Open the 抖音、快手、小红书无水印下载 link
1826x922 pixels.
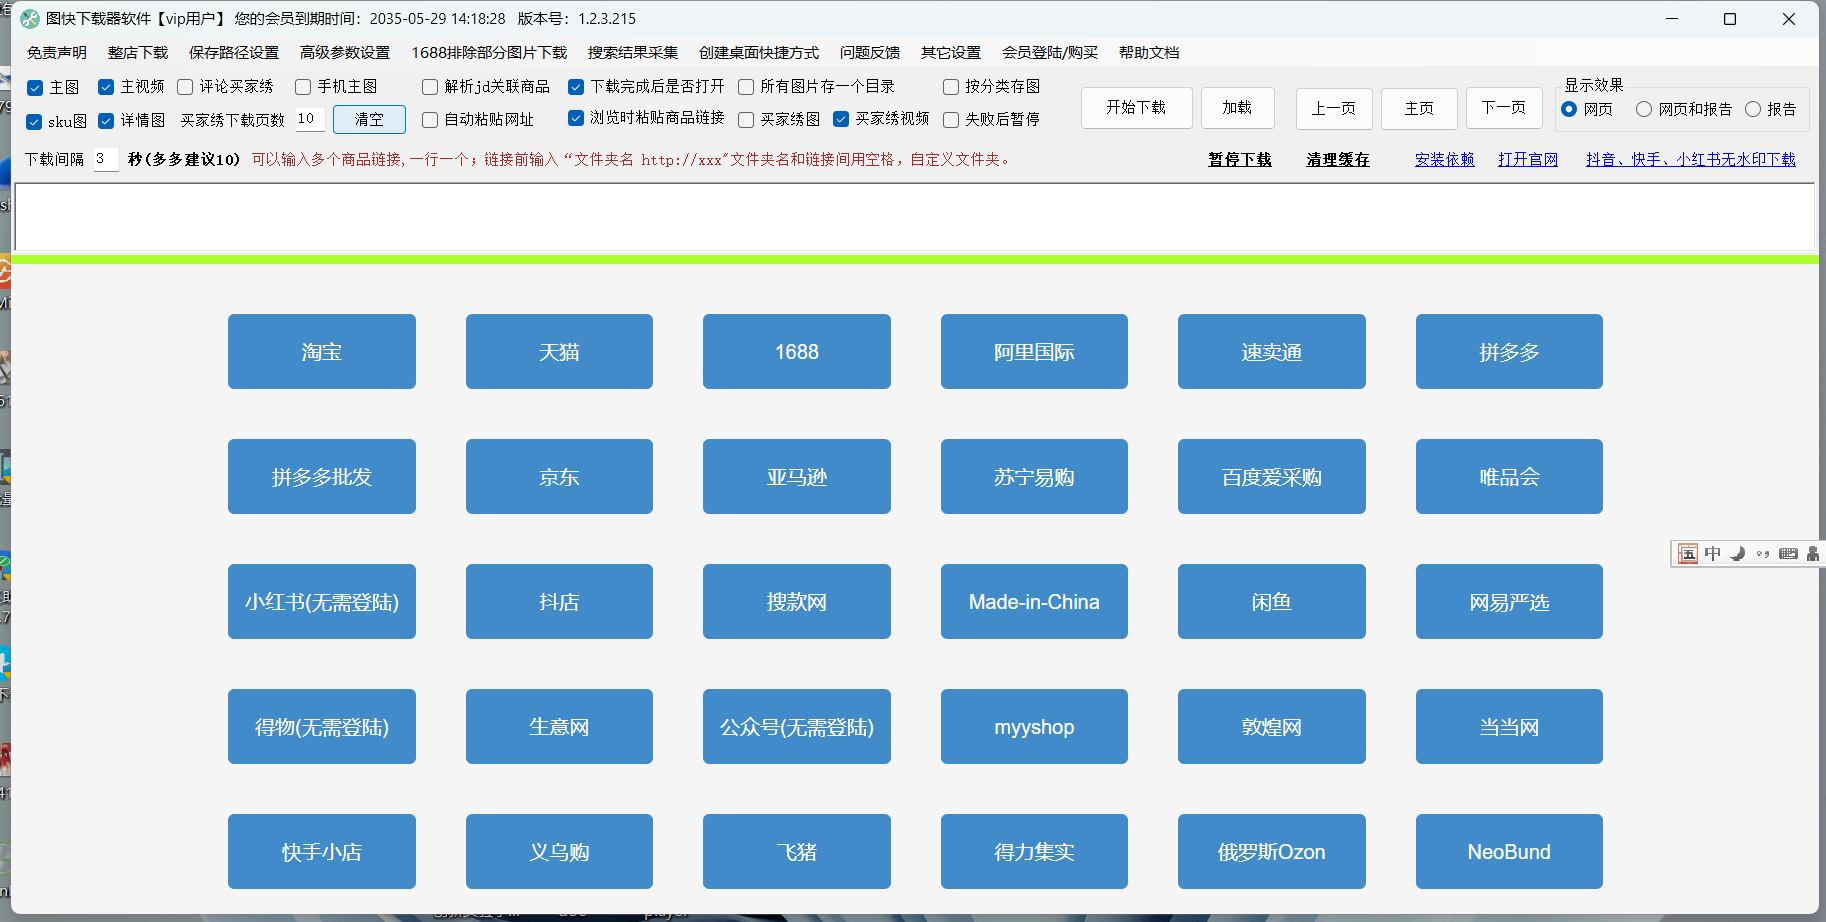point(1690,160)
